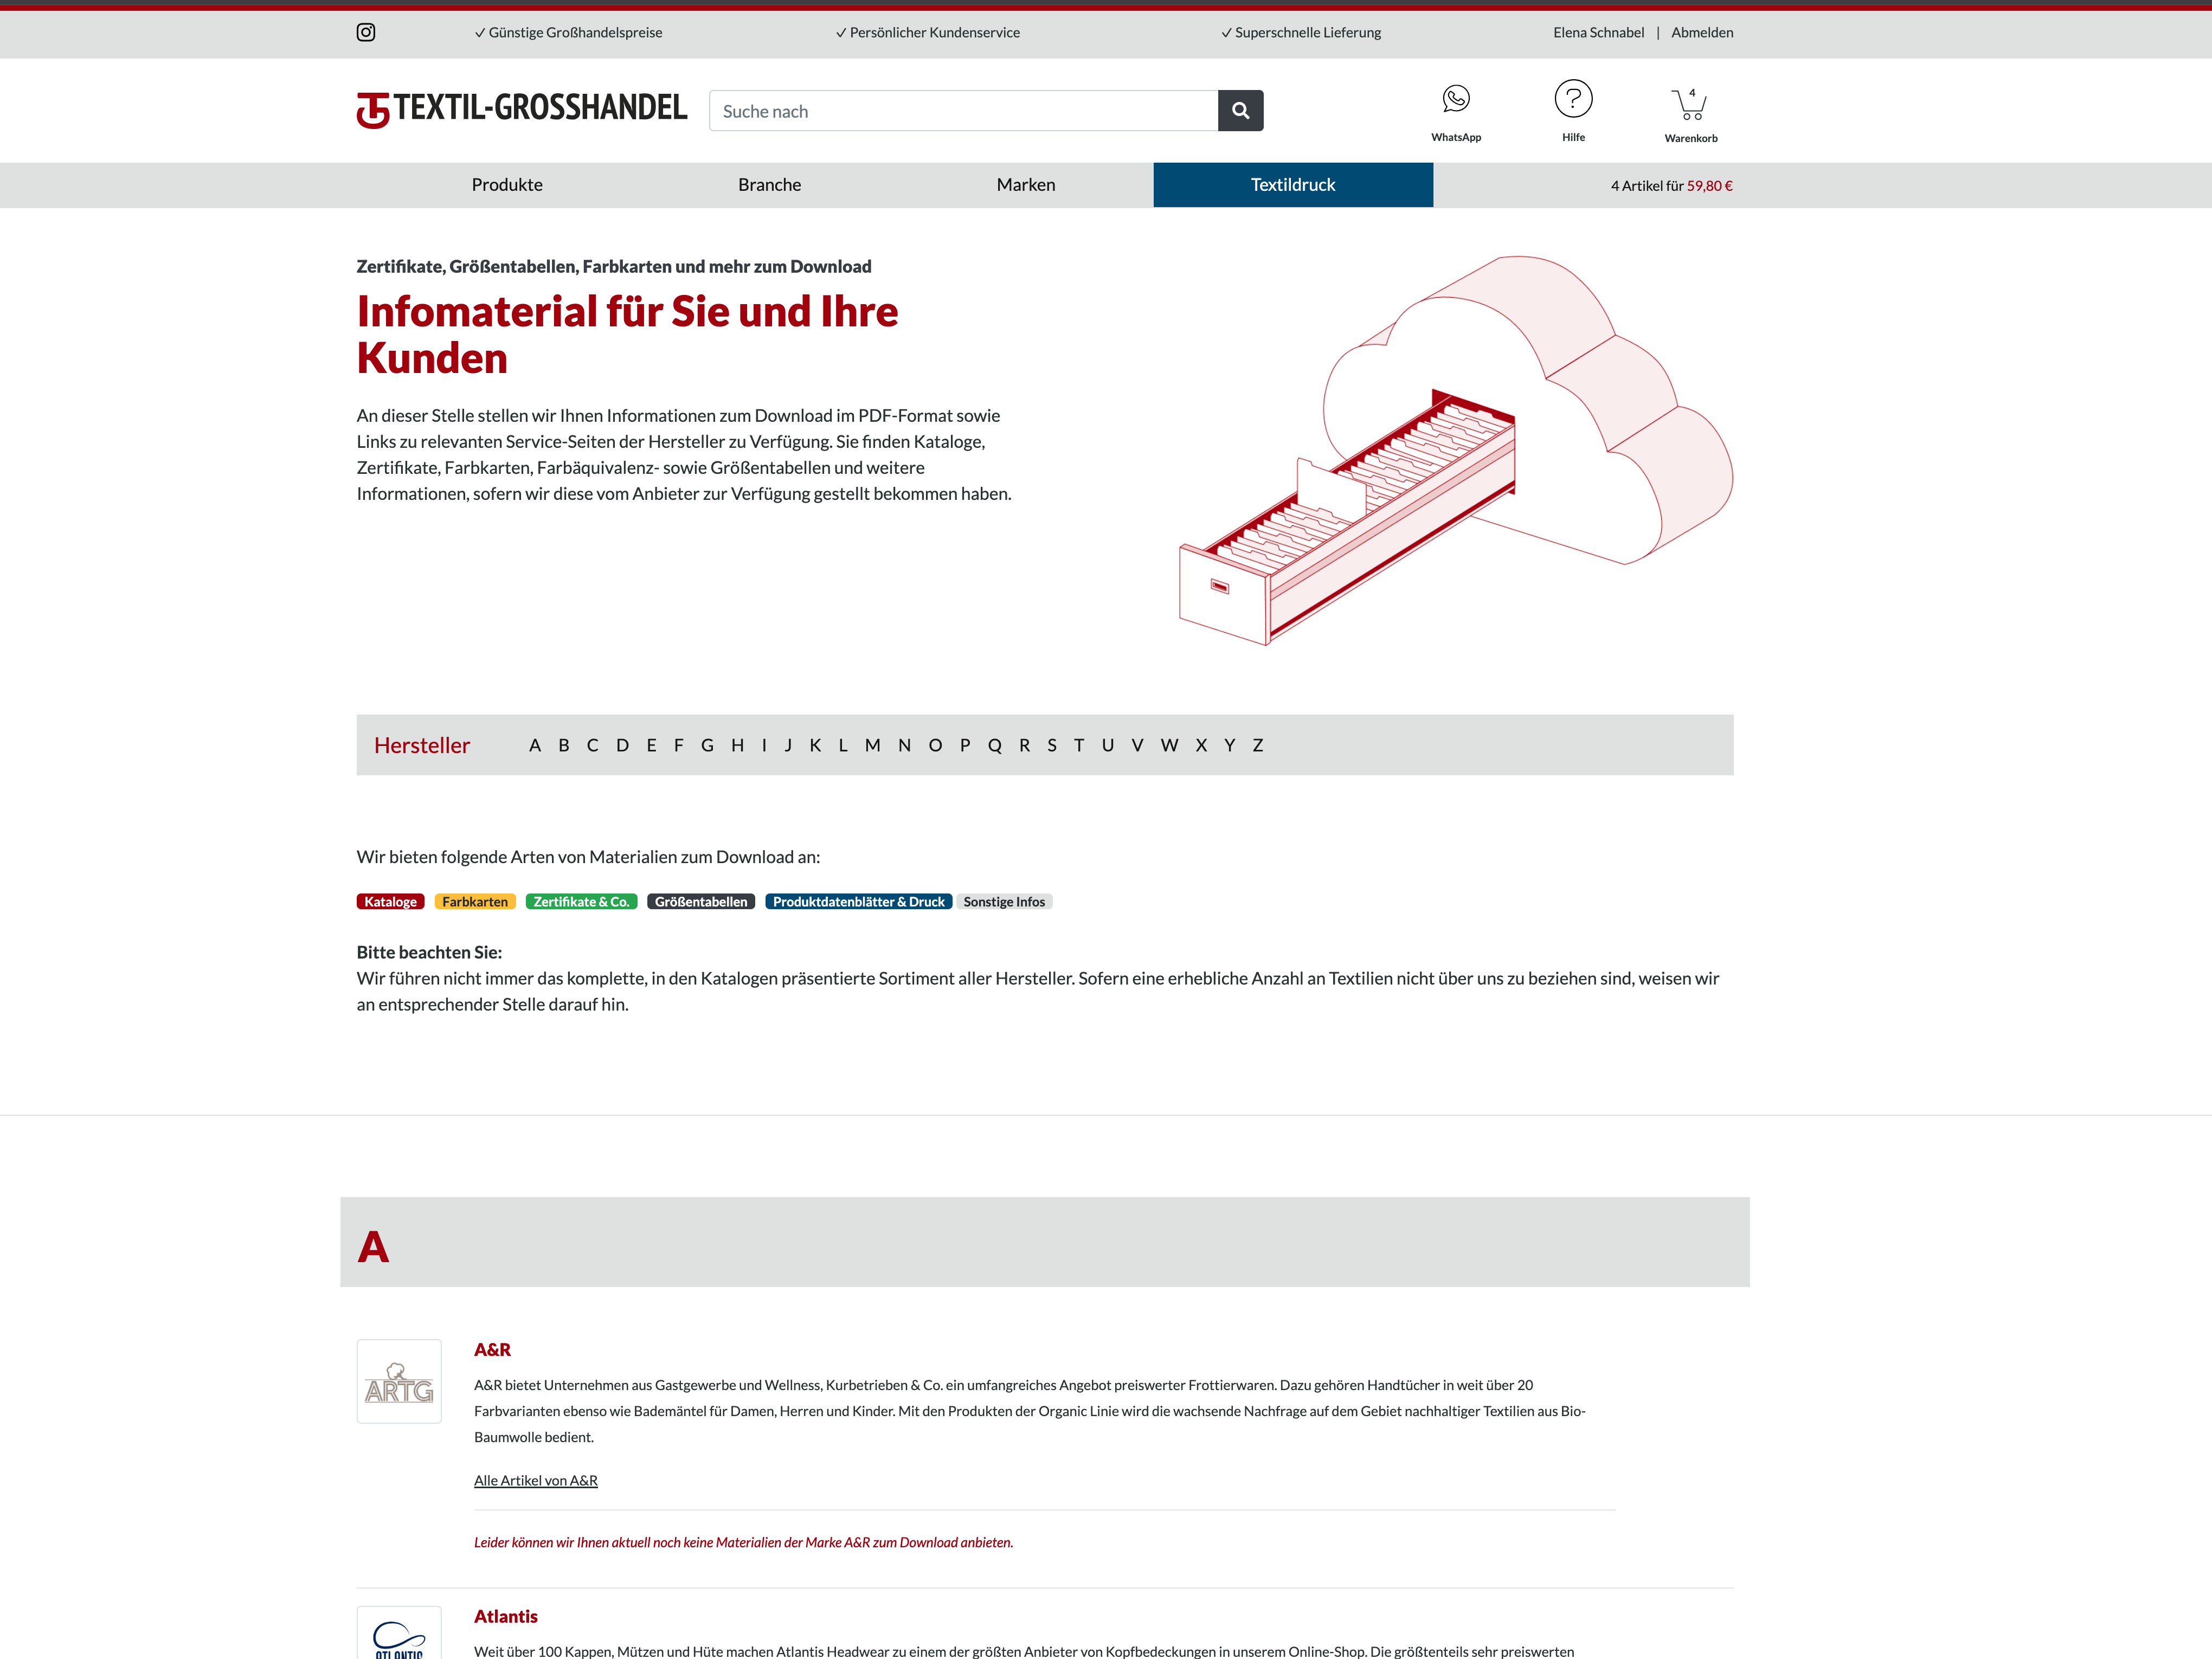
Task: Click the red Kataloge tag
Action: click(390, 902)
